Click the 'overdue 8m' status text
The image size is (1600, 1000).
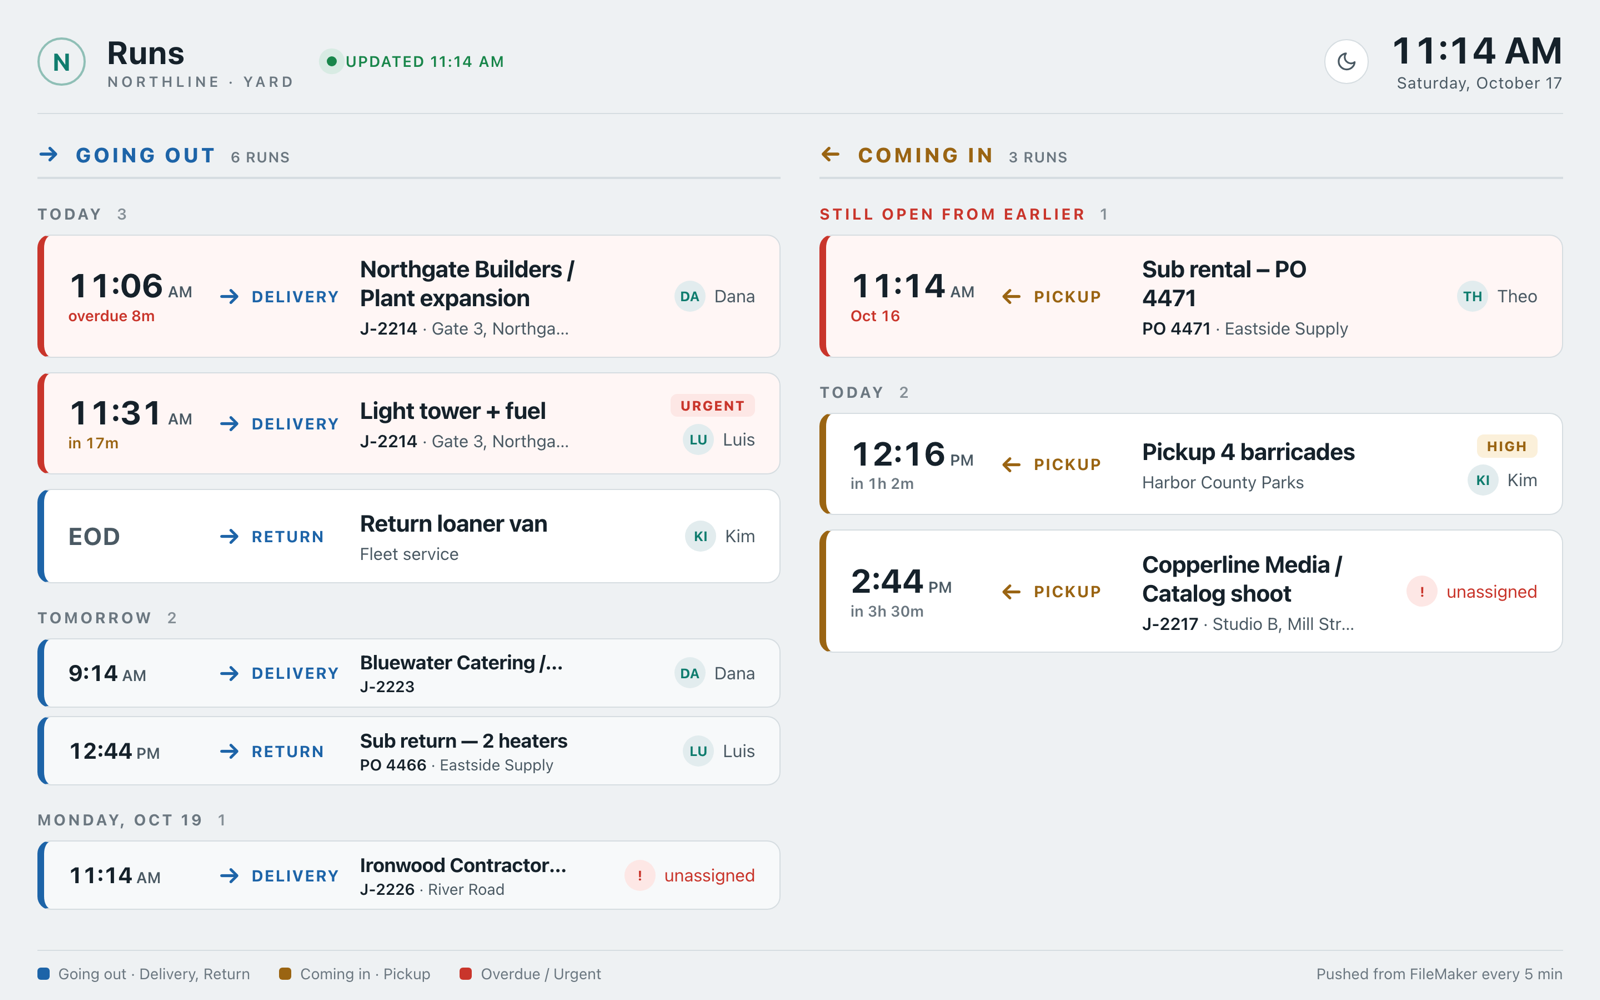pyautogui.click(x=111, y=316)
